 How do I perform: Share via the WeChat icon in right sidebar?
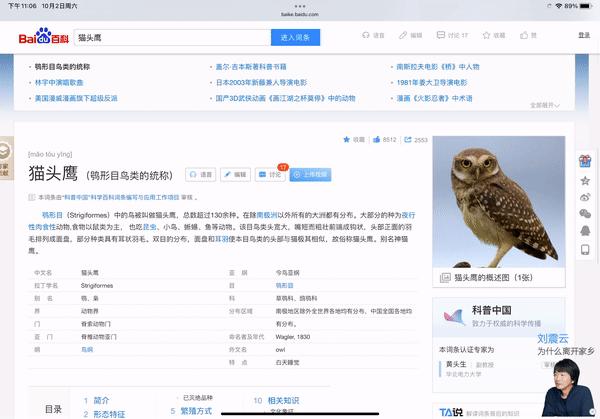tap(585, 214)
